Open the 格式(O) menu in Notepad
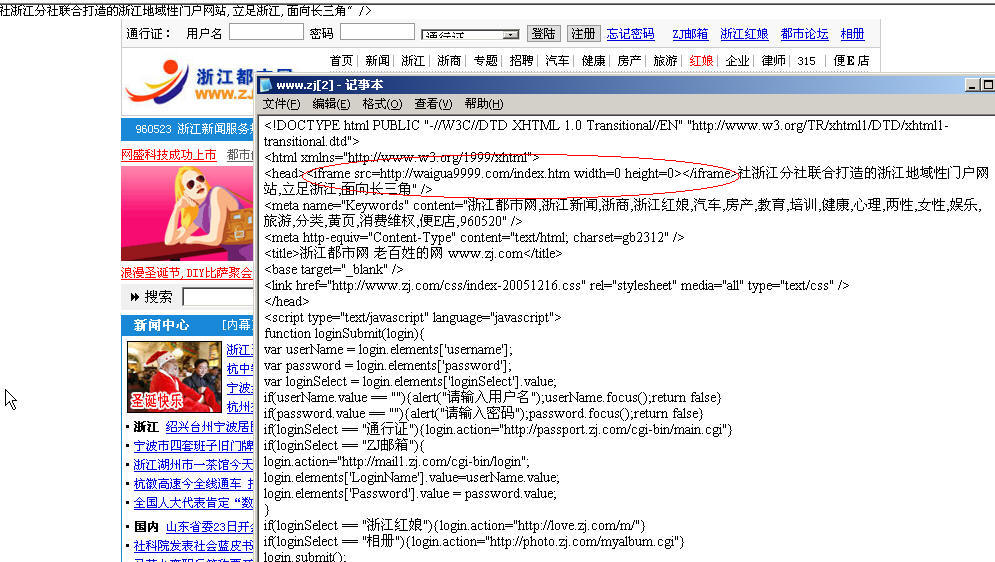The width and height of the screenshot is (995, 562). (382, 104)
